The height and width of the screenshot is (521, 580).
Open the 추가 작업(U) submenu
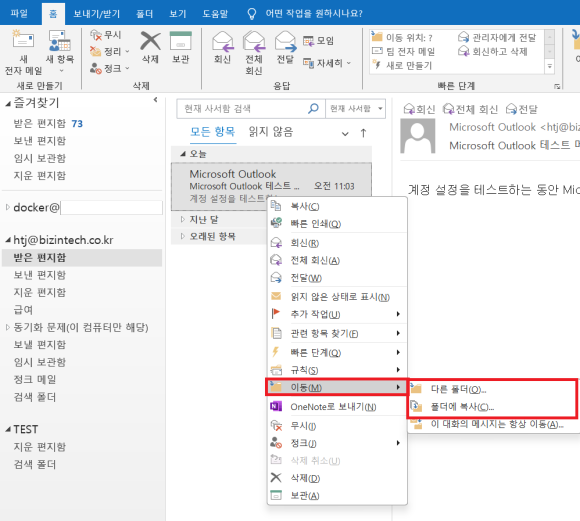point(337,314)
